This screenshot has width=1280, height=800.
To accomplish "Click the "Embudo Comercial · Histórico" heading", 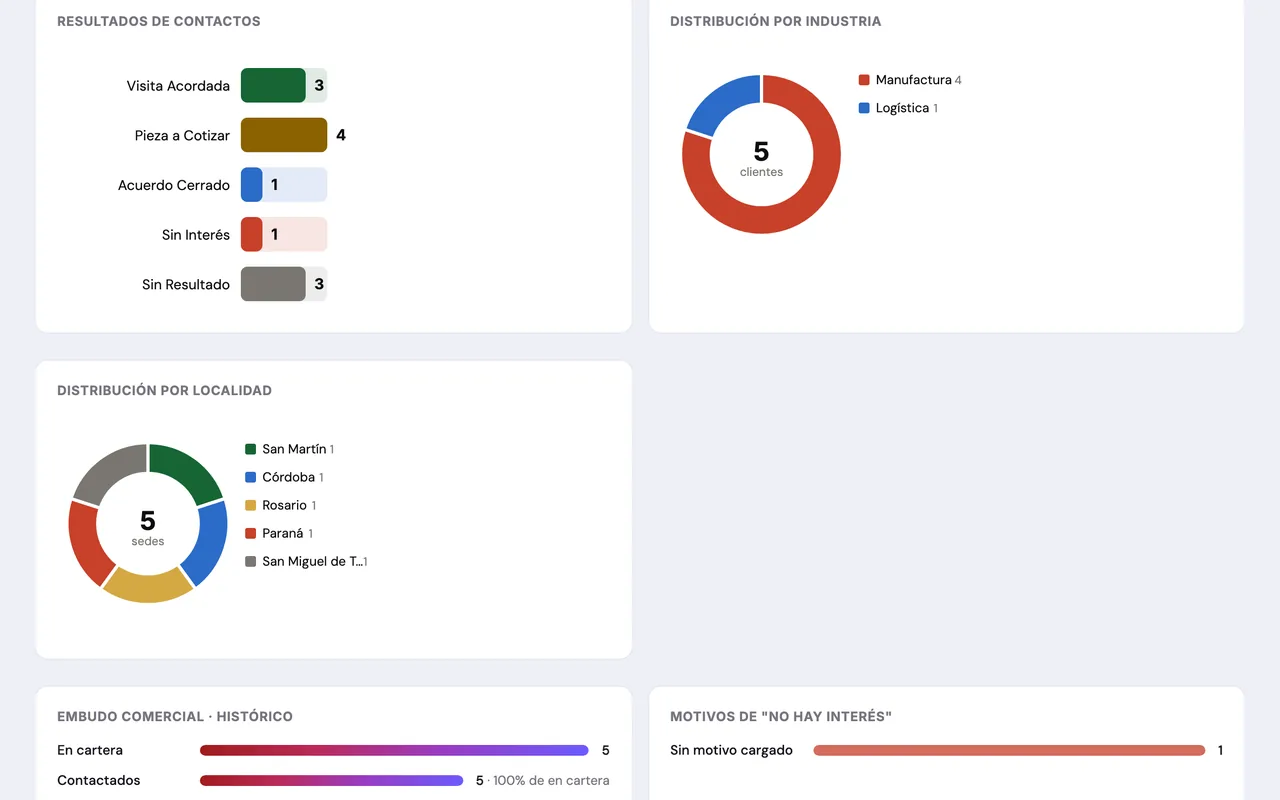I will [175, 717].
